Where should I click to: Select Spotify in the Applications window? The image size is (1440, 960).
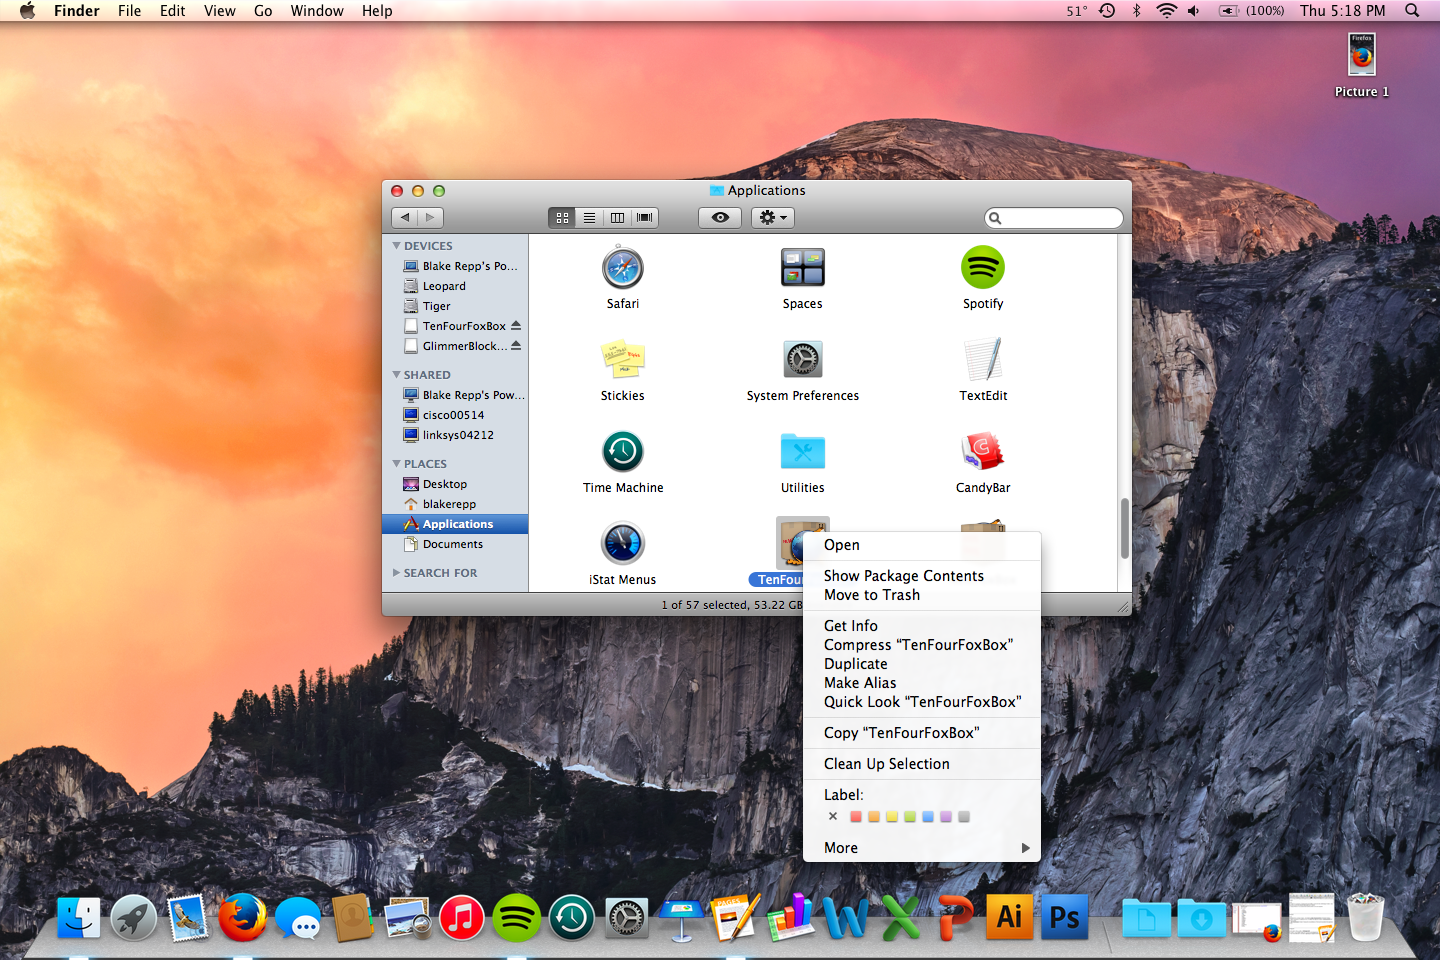982,268
